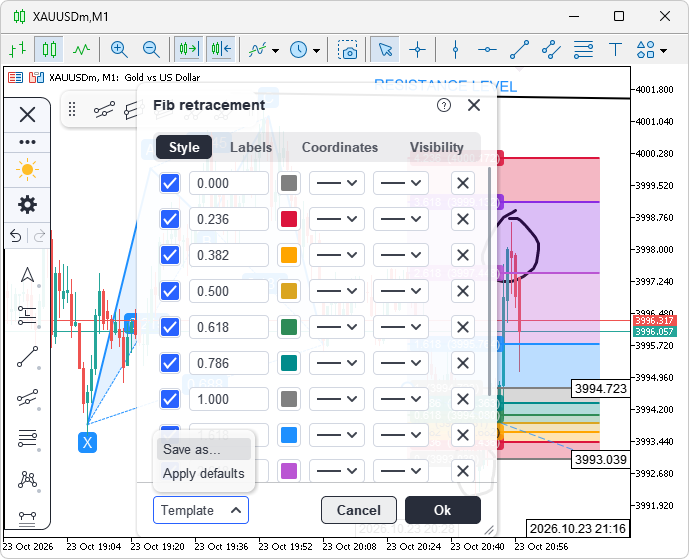Select the bar chart type icon
This screenshot has width=689, height=559.
tap(18, 50)
